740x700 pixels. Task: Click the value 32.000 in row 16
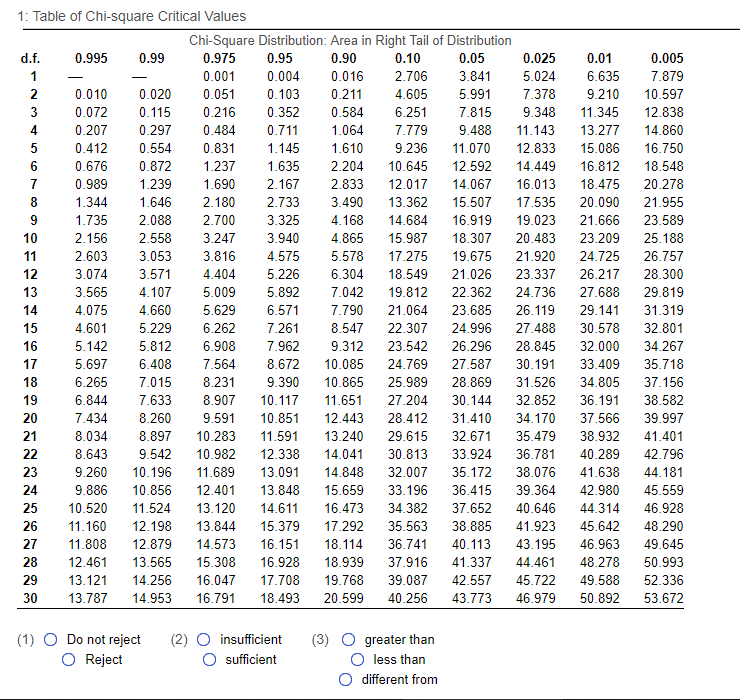coord(599,346)
